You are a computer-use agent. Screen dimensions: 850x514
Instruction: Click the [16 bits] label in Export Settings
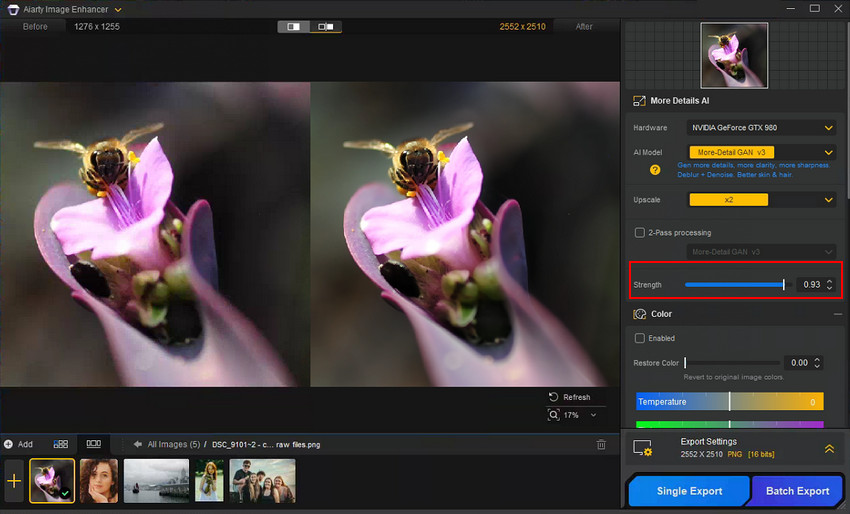pyautogui.click(x=761, y=454)
